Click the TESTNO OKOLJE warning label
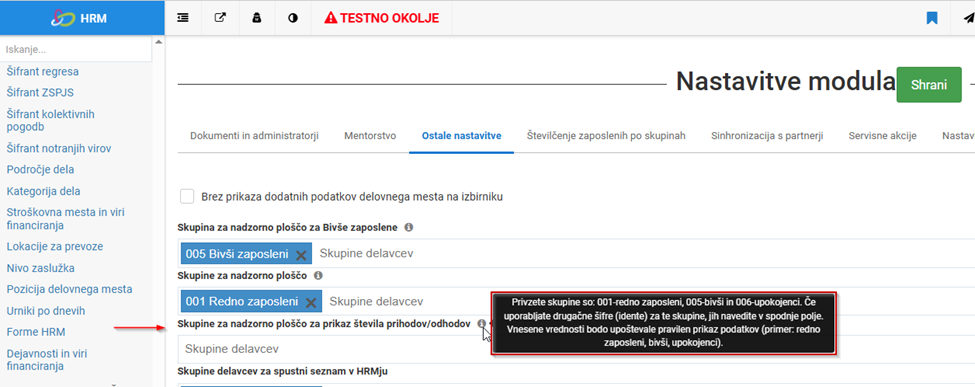This screenshot has height=387, width=975. click(x=382, y=18)
